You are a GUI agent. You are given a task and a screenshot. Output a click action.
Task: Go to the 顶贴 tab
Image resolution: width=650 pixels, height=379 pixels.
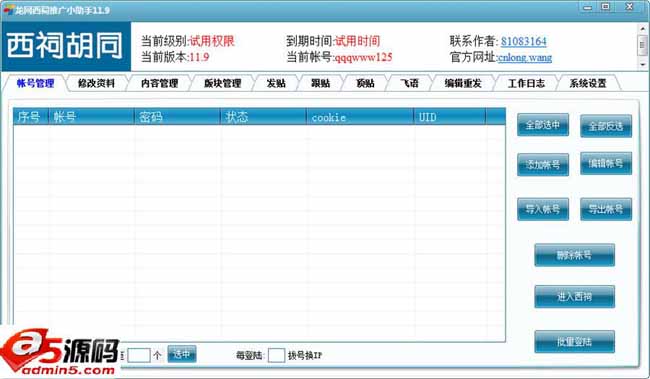point(365,83)
